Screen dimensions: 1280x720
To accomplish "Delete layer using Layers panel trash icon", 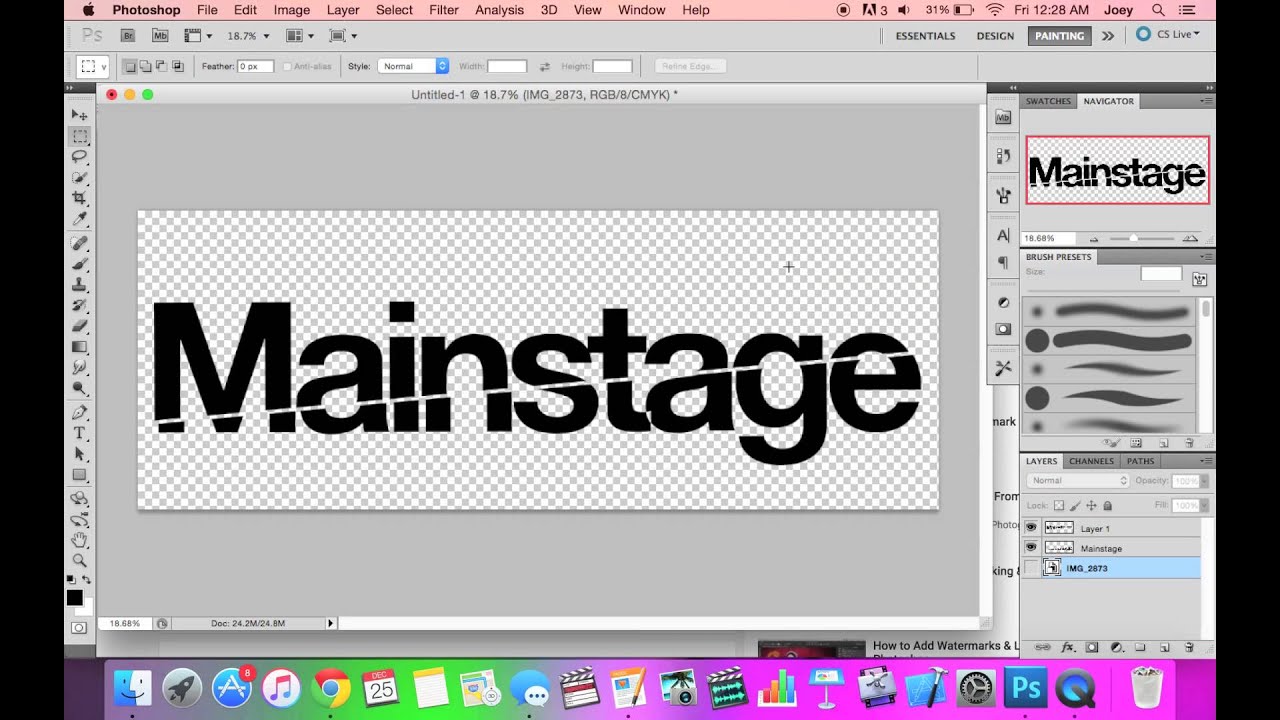I will [1188, 648].
